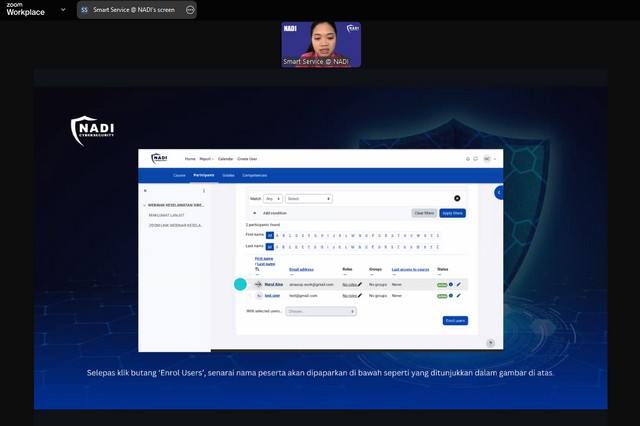Image resolution: width=640 pixels, height=426 pixels.
Task: Collapse the Webinar Keselamatan Siber section
Action: (145, 205)
